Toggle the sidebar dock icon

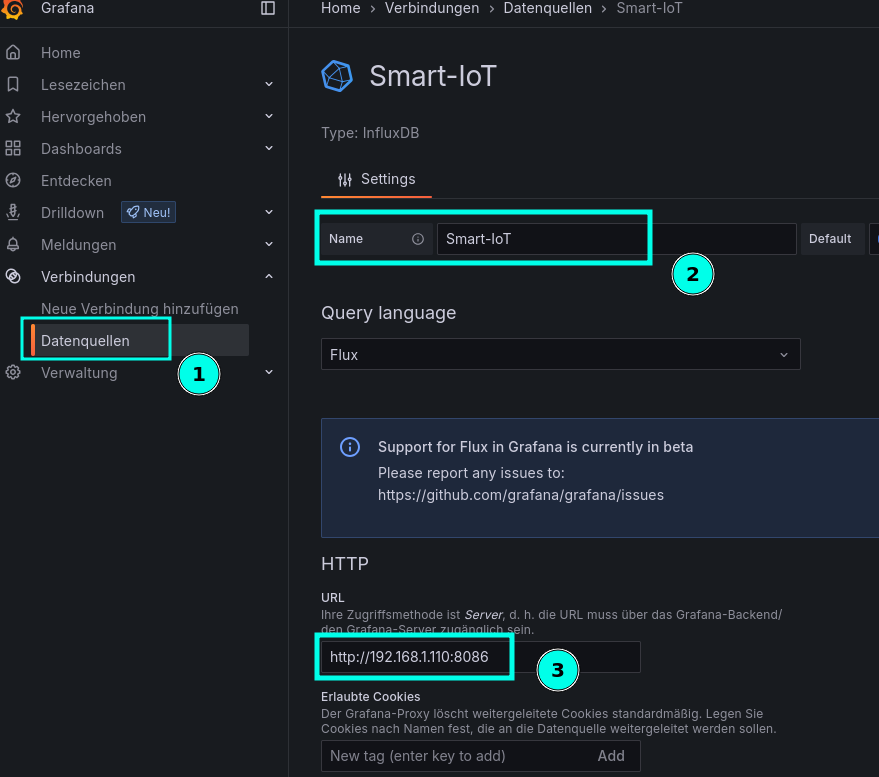pos(268,8)
